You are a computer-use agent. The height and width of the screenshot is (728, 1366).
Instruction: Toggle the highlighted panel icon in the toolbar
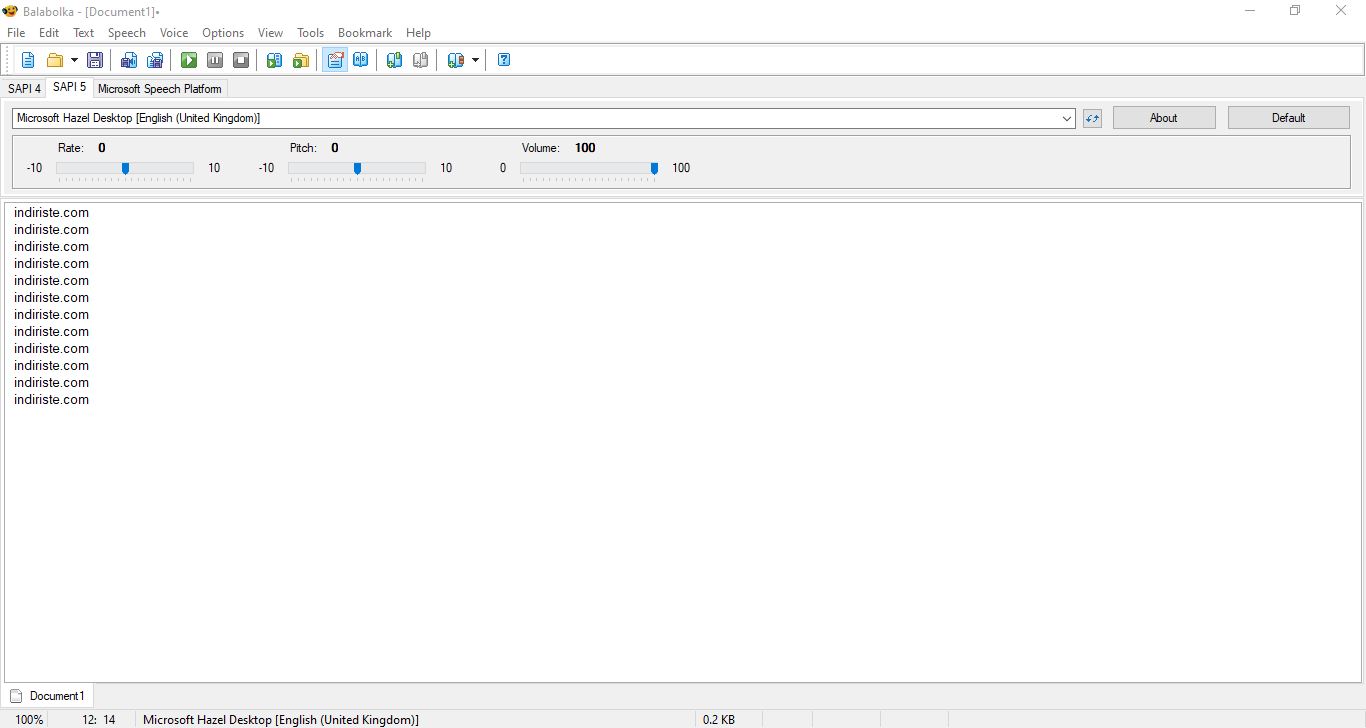click(335, 60)
